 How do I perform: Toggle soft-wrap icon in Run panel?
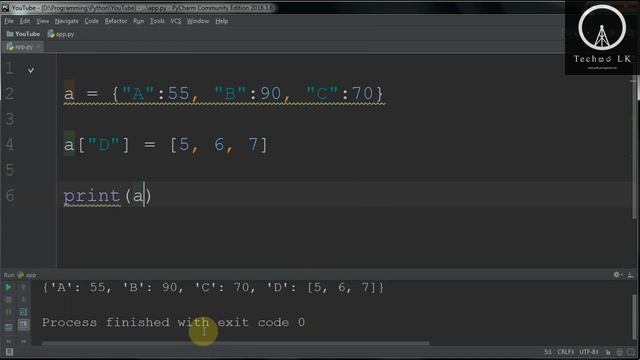[x=24, y=312]
